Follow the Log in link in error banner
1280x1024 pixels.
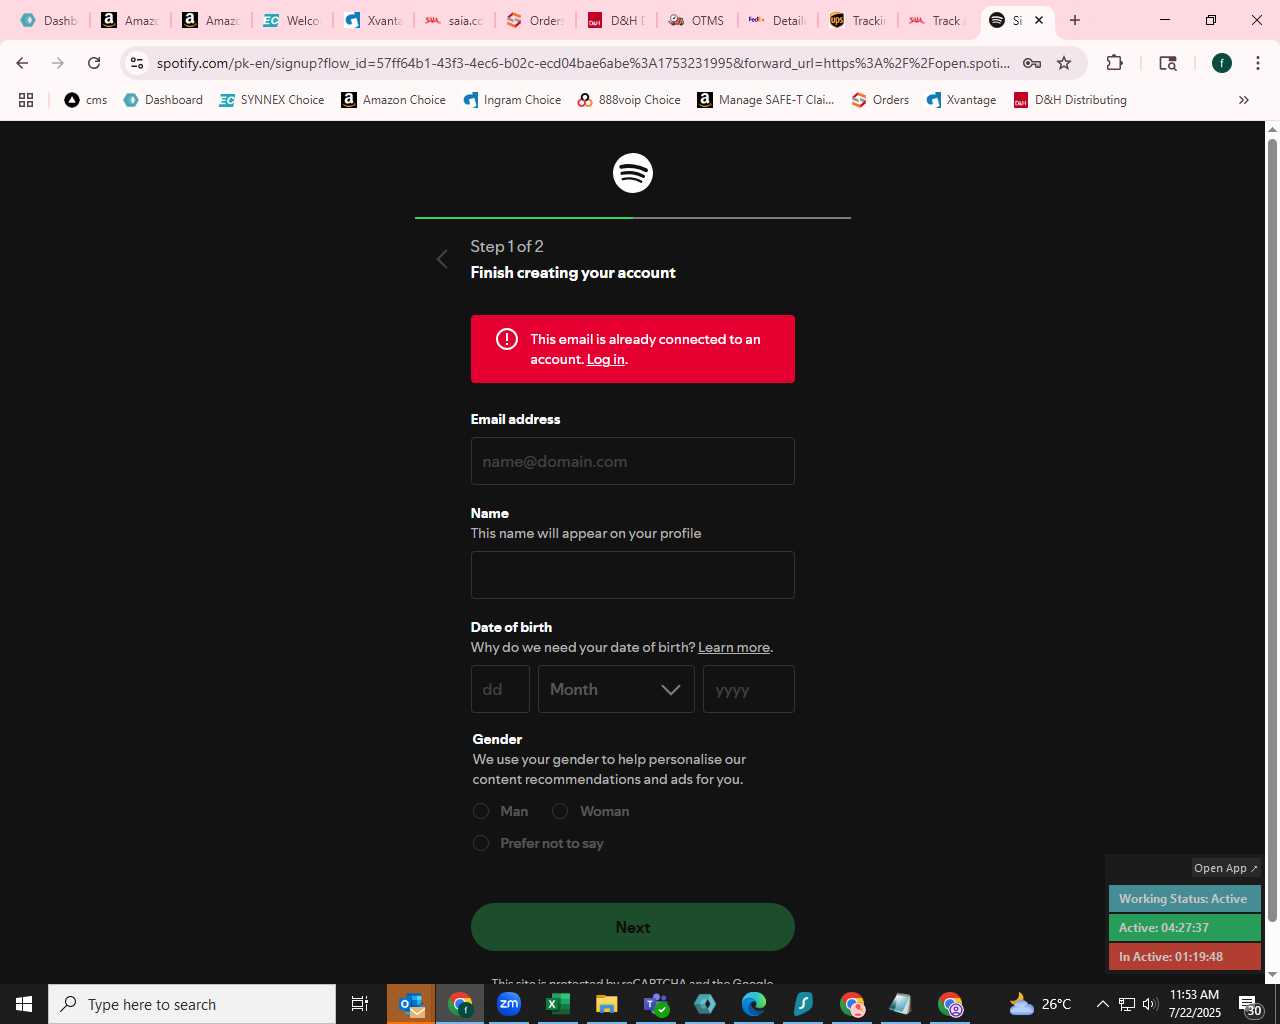[606, 360]
